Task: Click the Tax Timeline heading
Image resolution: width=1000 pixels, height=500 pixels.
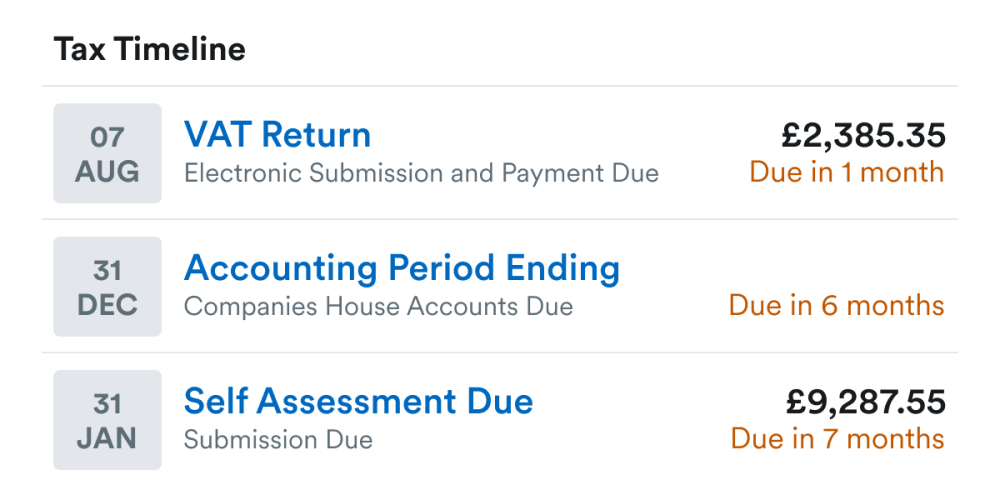Action: [150, 49]
